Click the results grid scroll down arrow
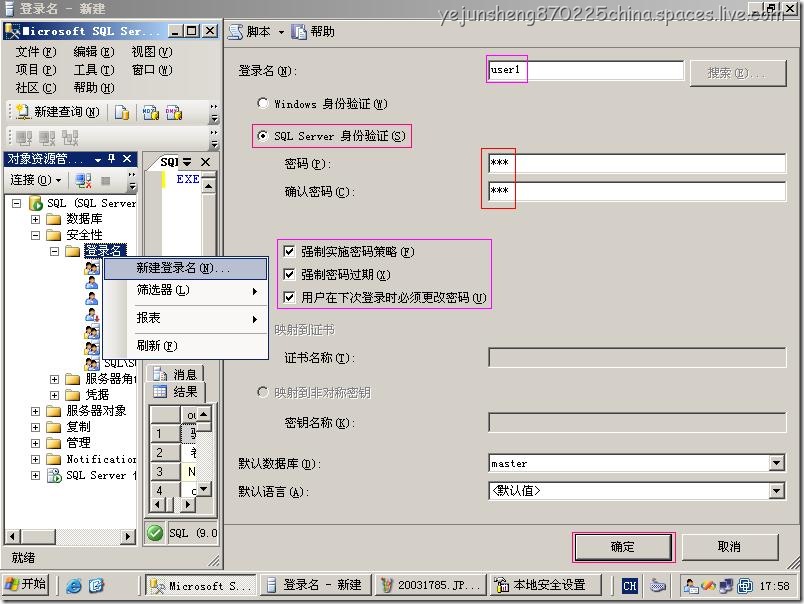This screenshot has width=804, height=604. [x=204, y=489]
